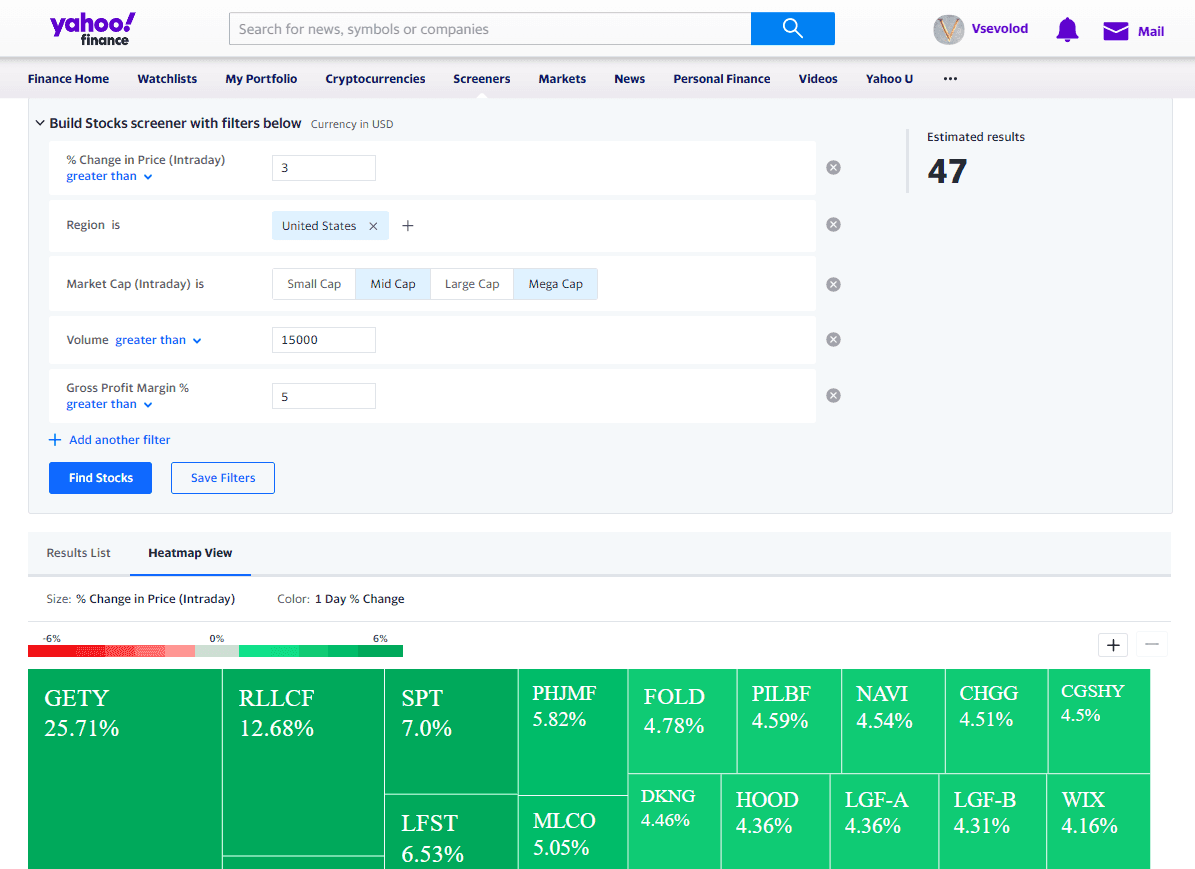The width and height of the screenshot is (1195, 869).
Task: Open Personal Finance section
Action: point(722,79)
